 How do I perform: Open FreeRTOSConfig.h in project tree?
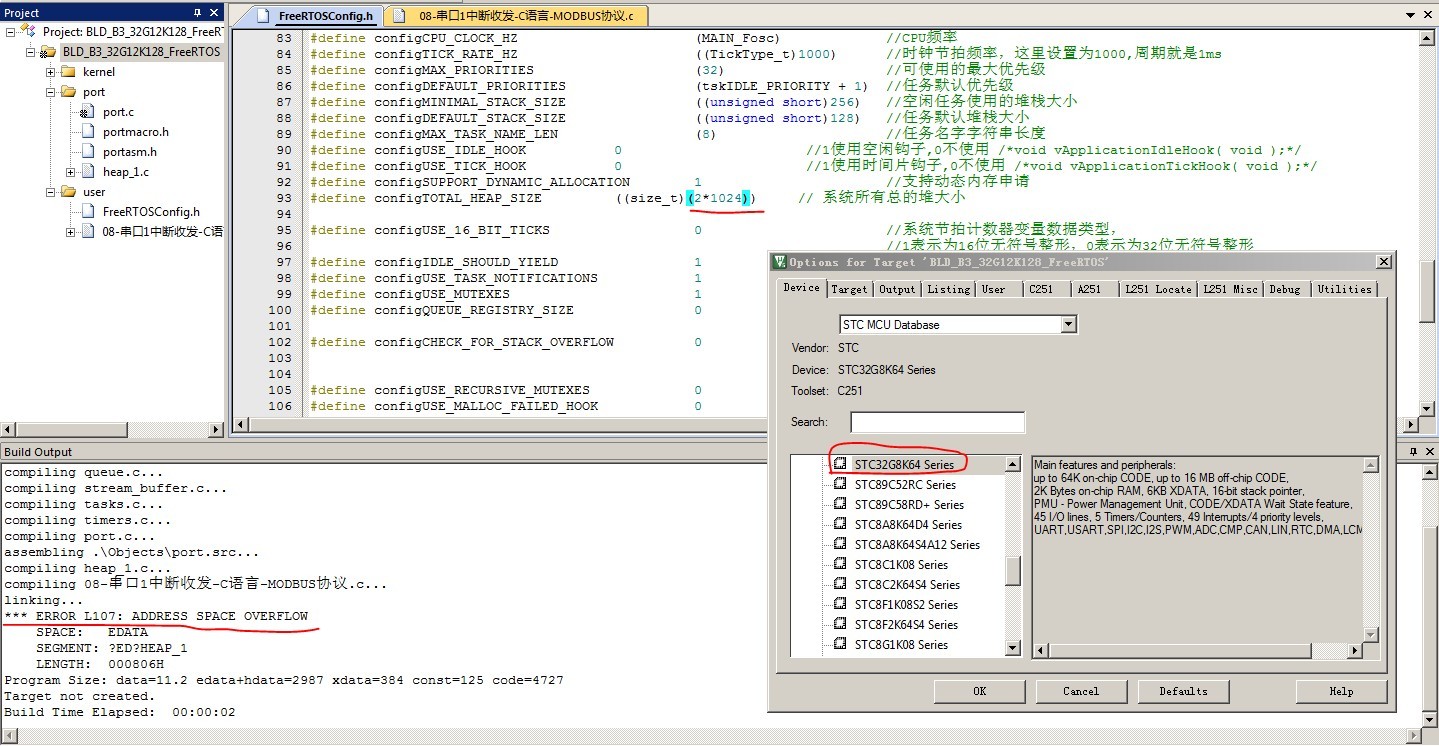pyautogui.click(x=151, y=212)
